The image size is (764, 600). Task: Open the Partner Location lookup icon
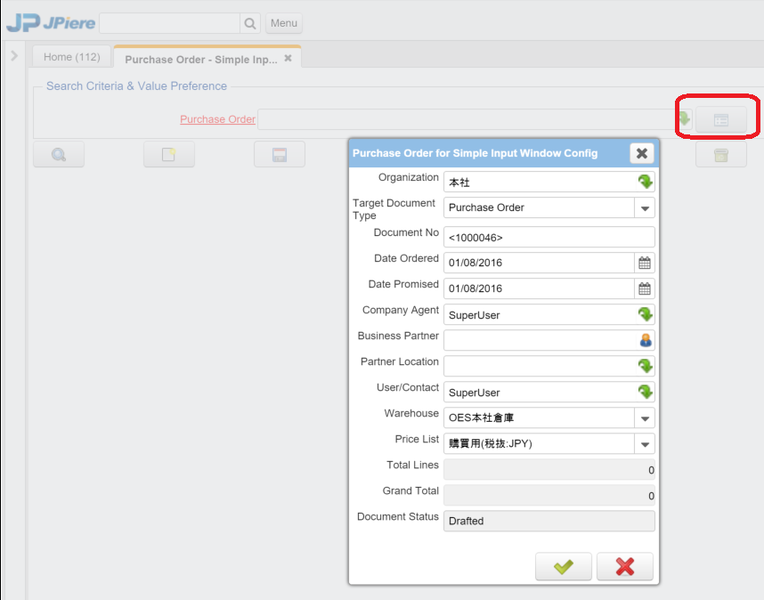coord(645,366)
